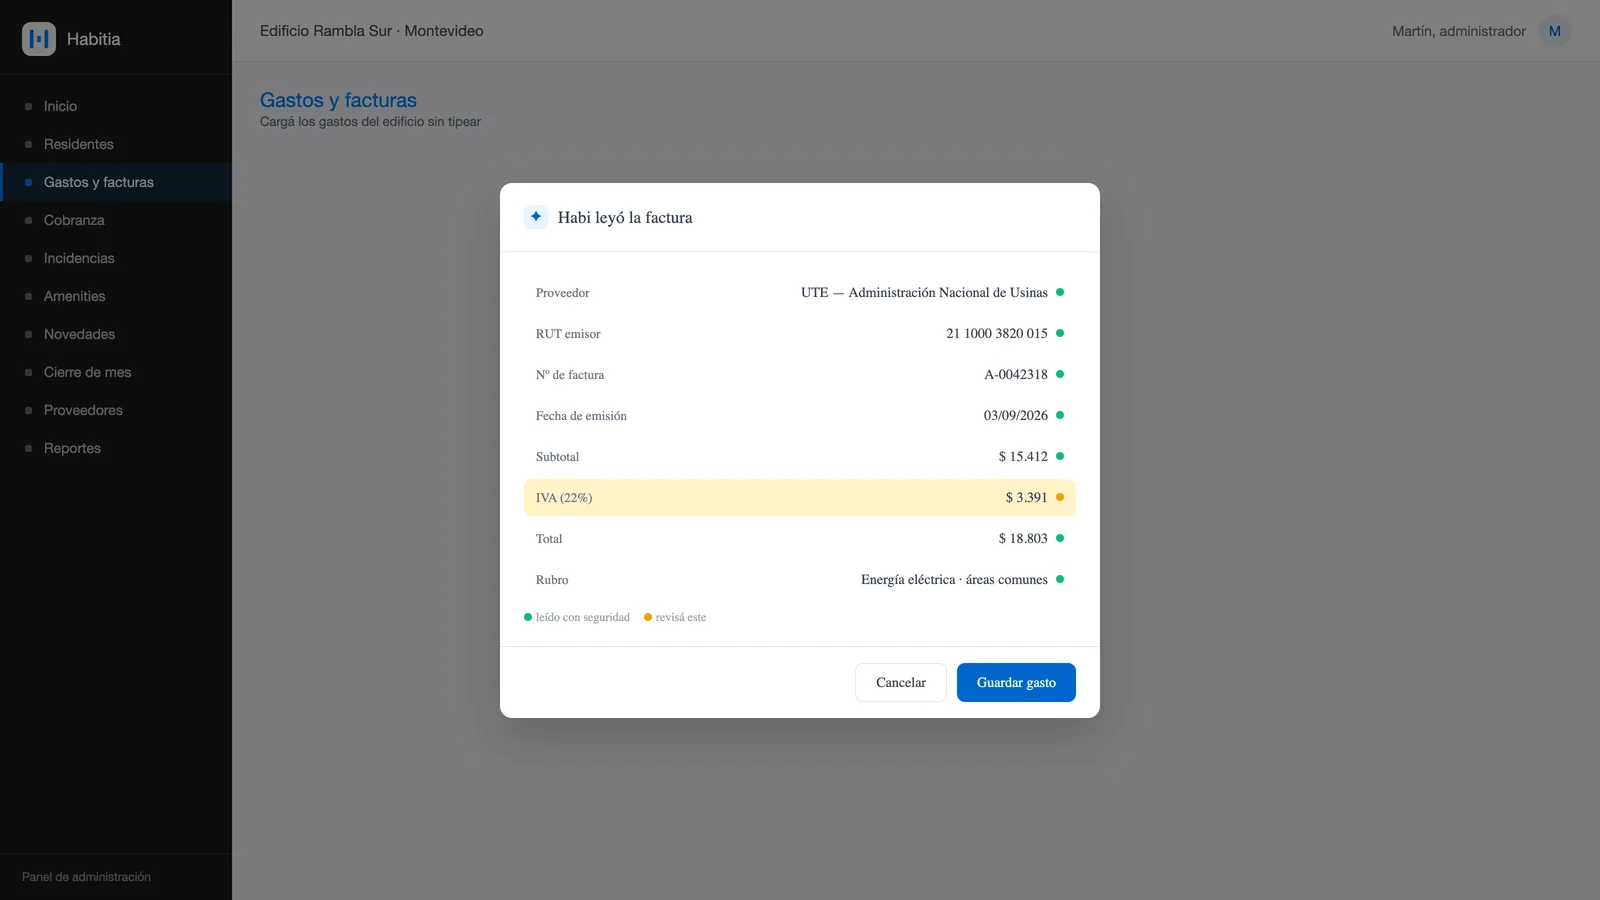
Task: Click the green dot on Subtotal row
Action: [x=1060, y=456]
